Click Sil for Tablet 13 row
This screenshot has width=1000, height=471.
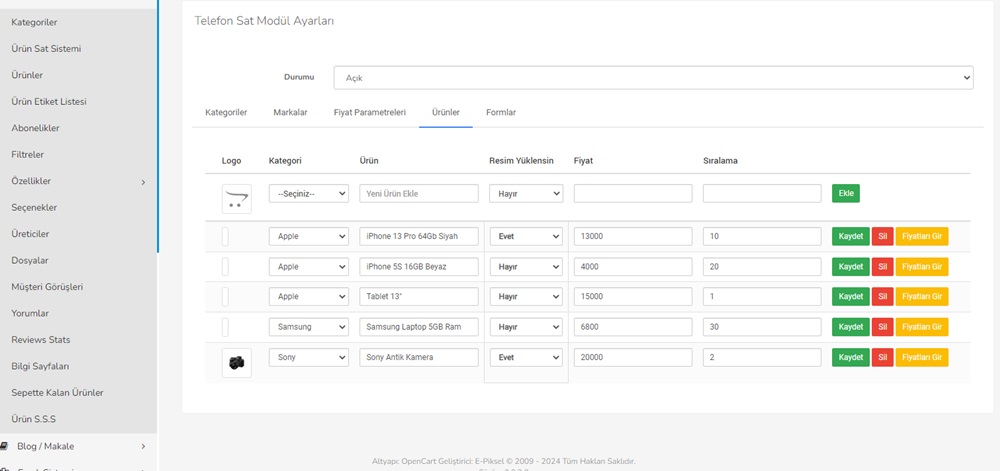[x=883, y=296]
